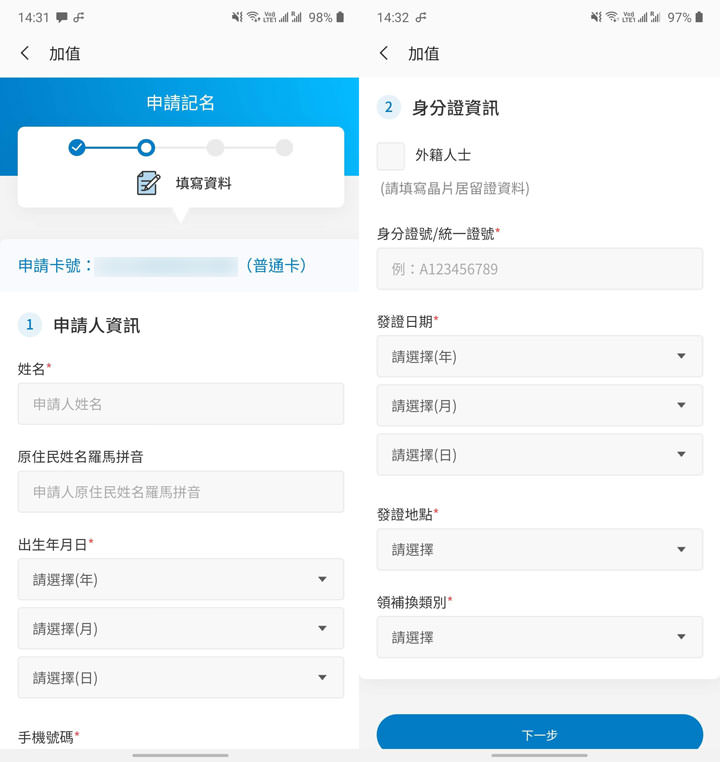Open the birth day 請選擇(日) dropdown

(181, 677)
